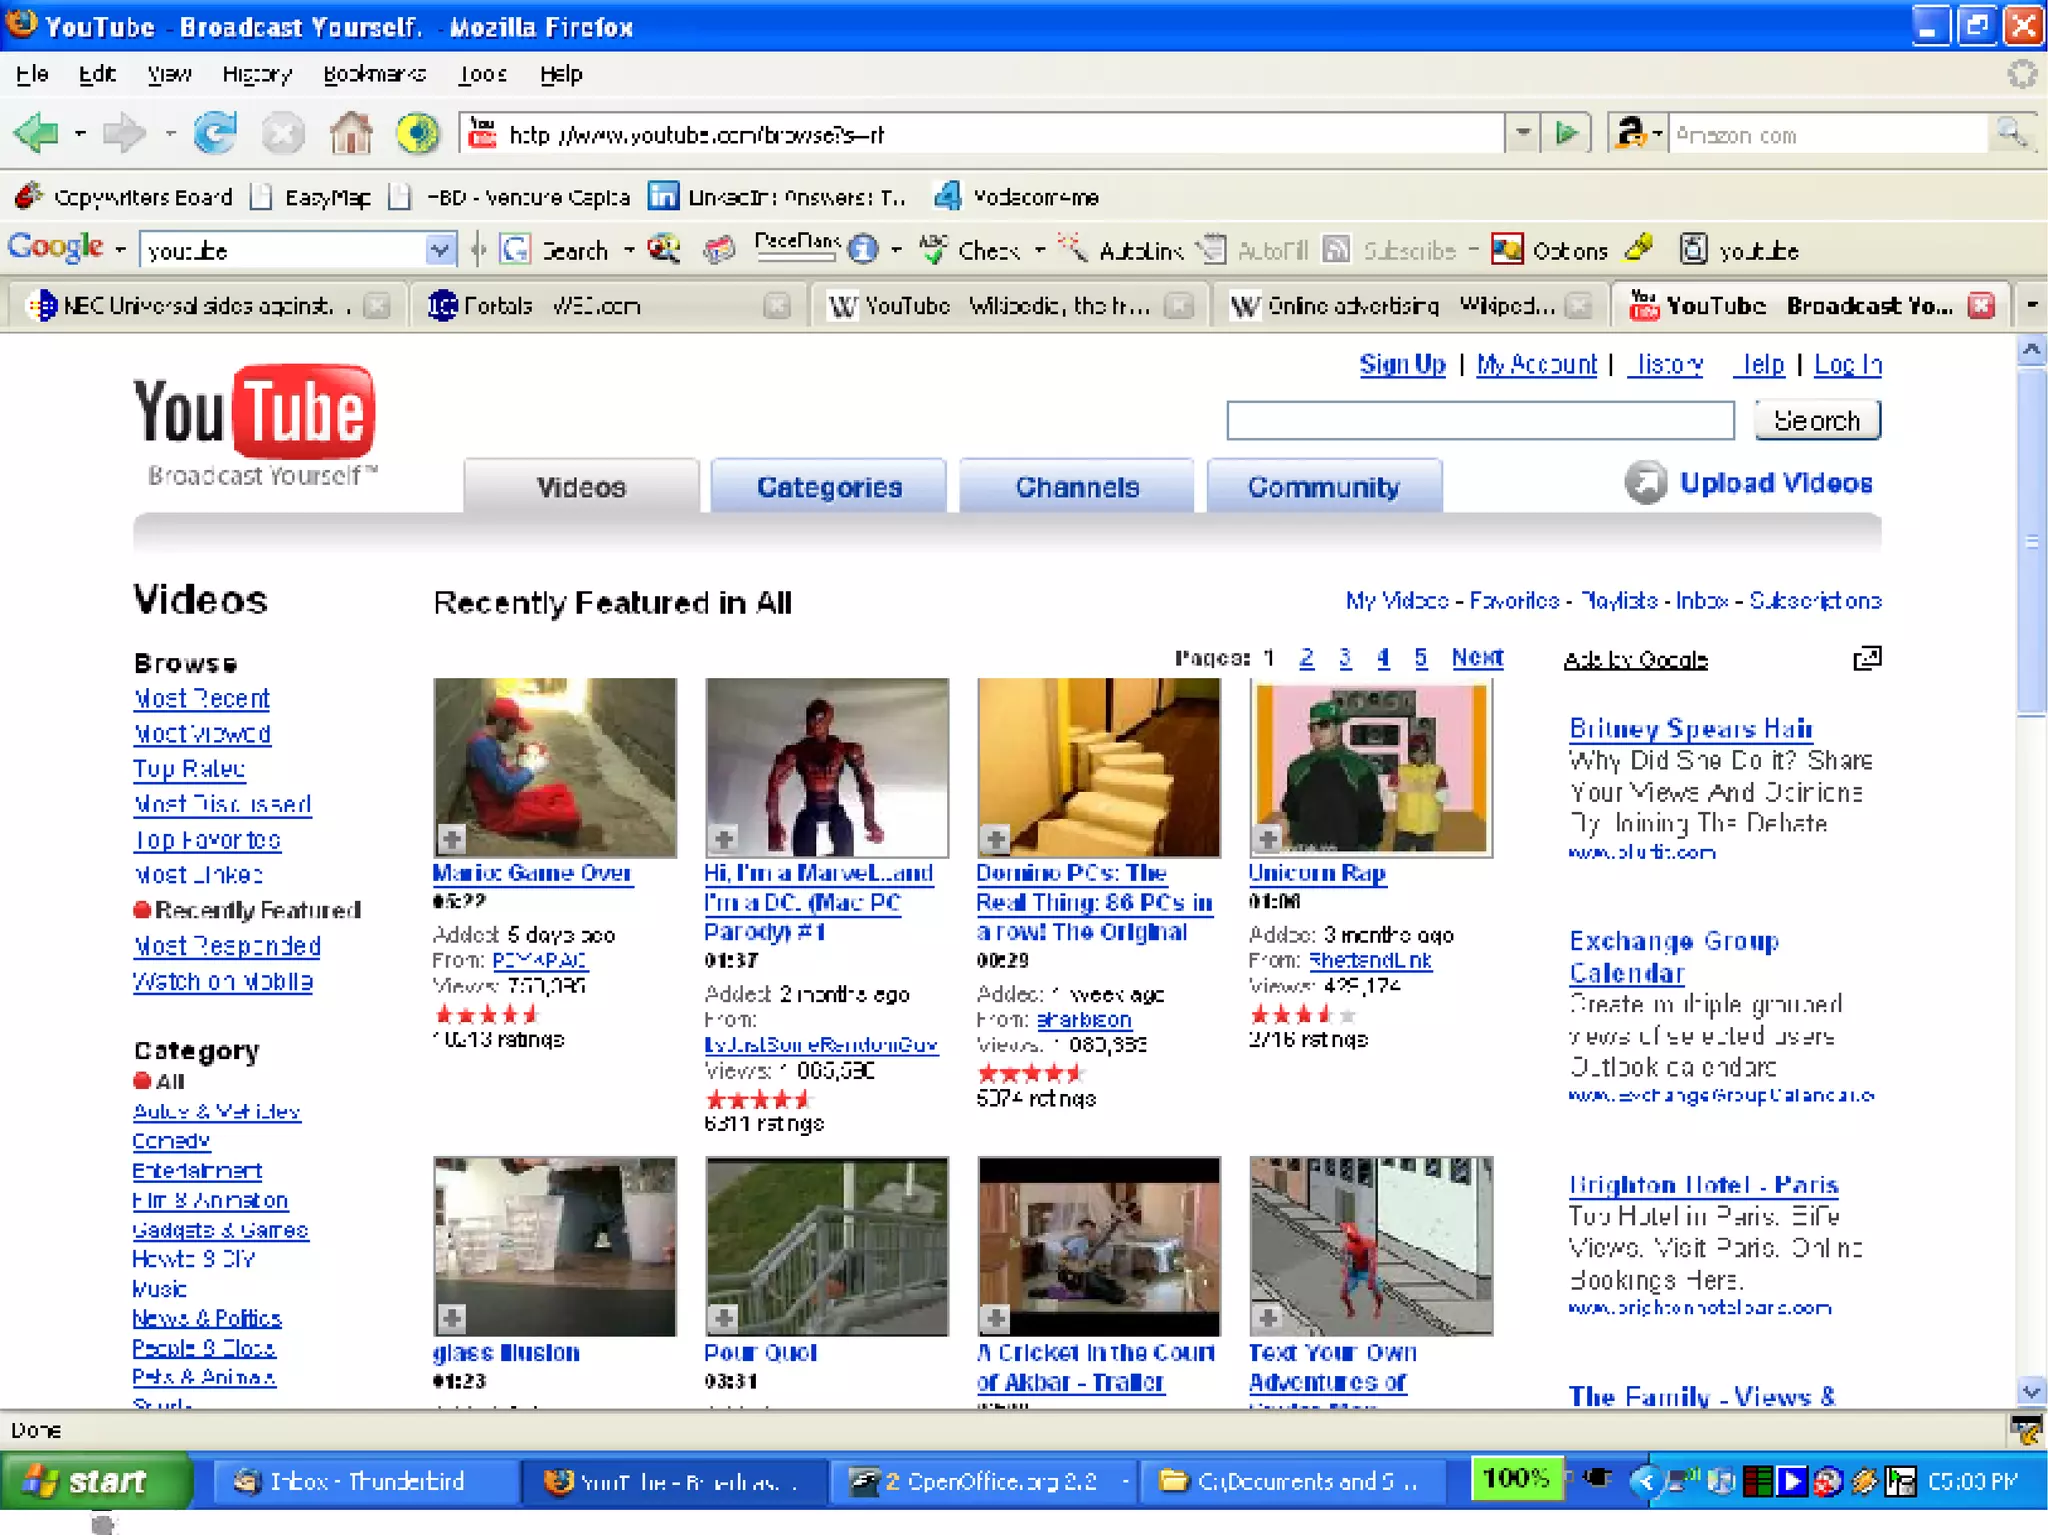
Task: Open the Check button dropdown arrow
Action: (x=1039, y=250)
